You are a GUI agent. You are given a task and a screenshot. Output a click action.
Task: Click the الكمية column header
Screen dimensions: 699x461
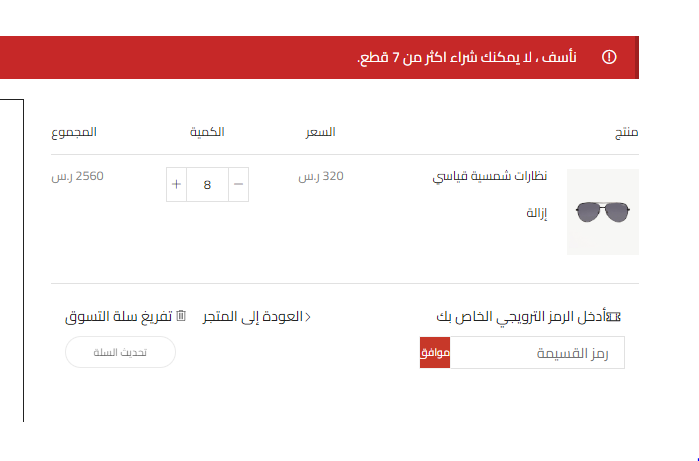click(207, 132)
